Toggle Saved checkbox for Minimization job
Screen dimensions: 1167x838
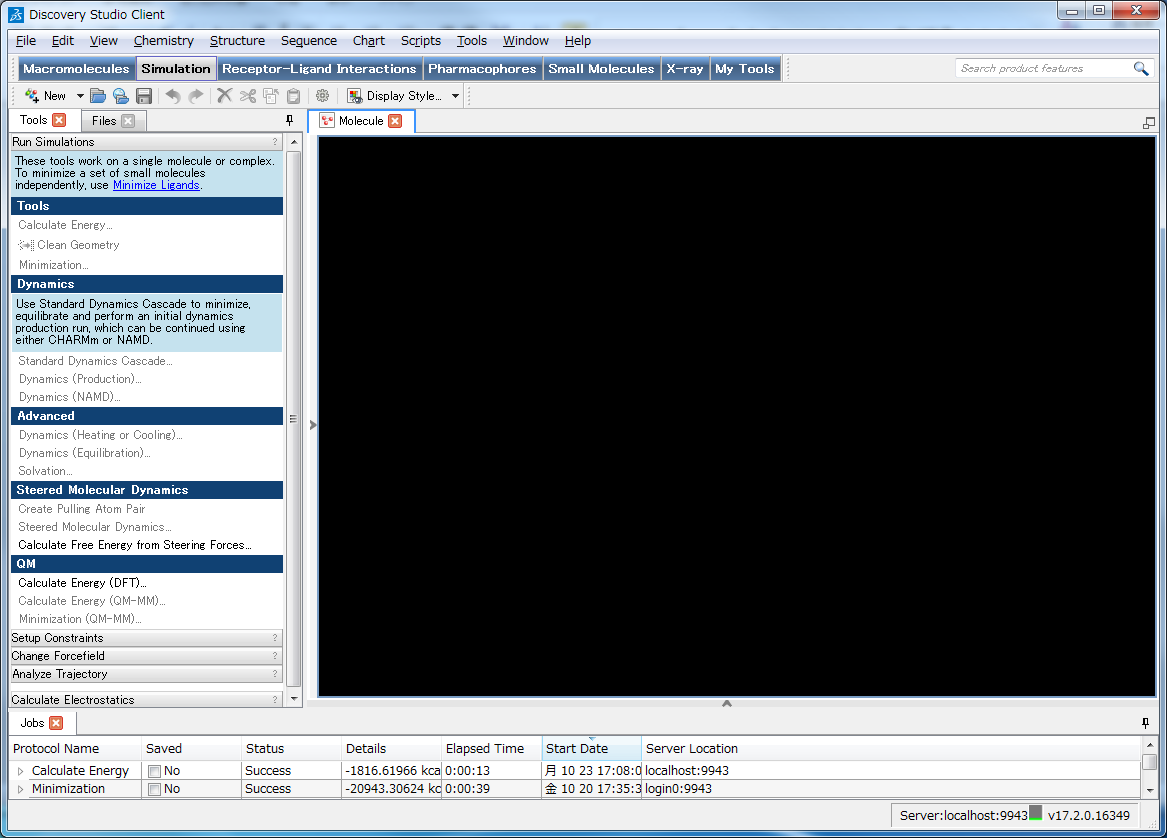click(x=154, y=789)
